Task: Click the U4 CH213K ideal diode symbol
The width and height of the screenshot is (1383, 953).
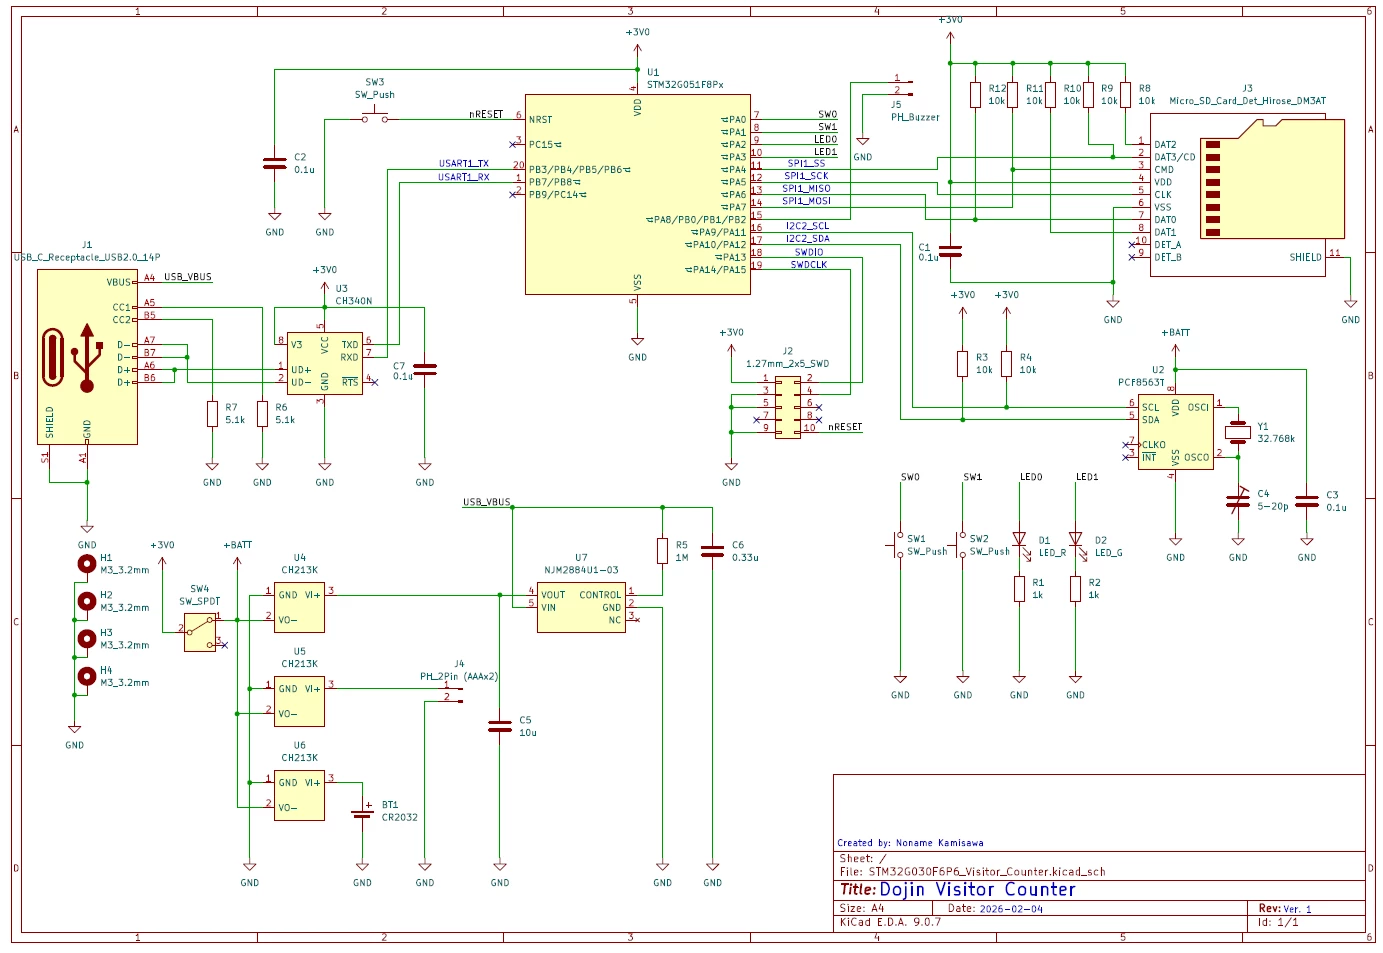Action: 299,607
